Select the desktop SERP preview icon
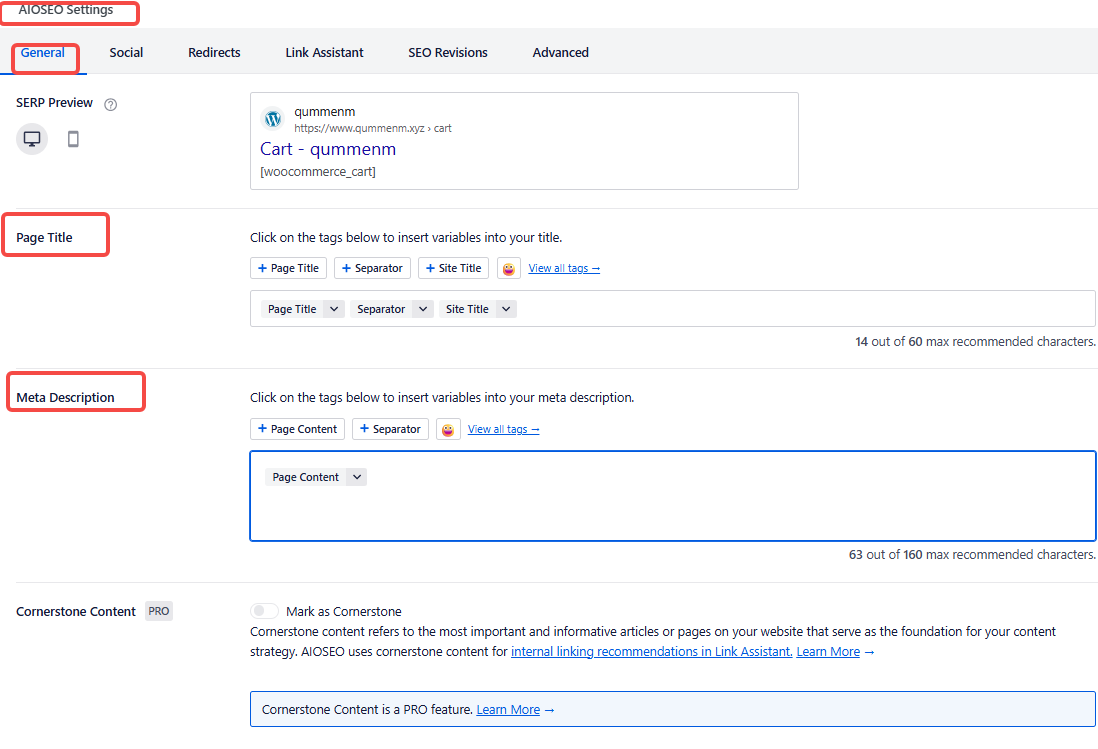 (x=31, y=139)
